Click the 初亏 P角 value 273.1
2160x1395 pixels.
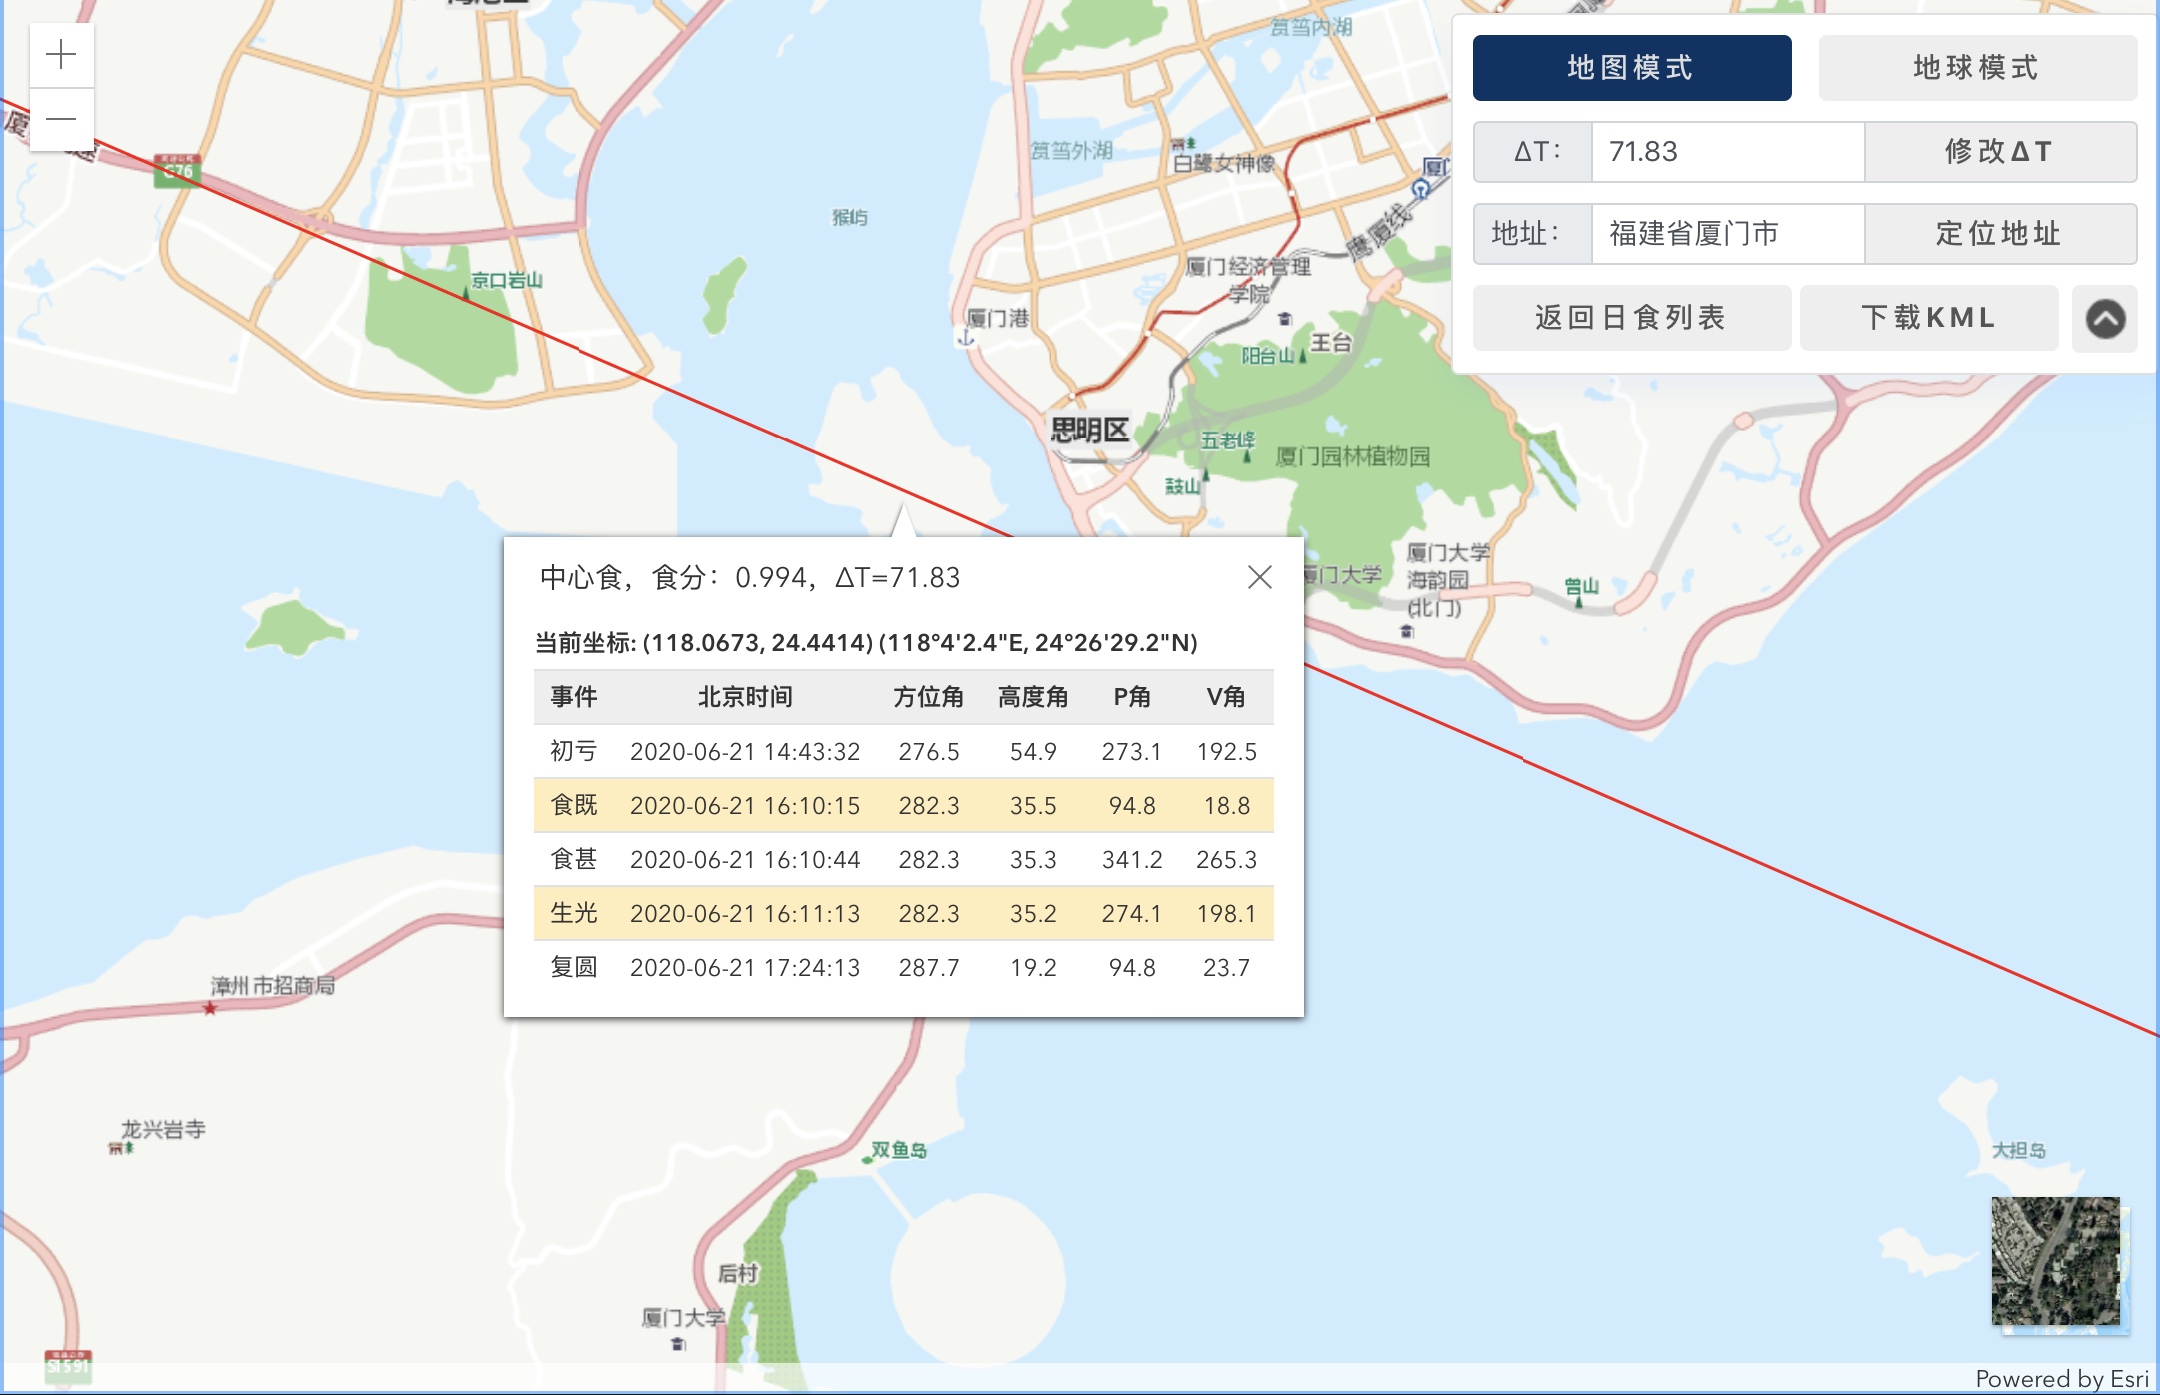pyautogui.click(x=1132, y=752)
